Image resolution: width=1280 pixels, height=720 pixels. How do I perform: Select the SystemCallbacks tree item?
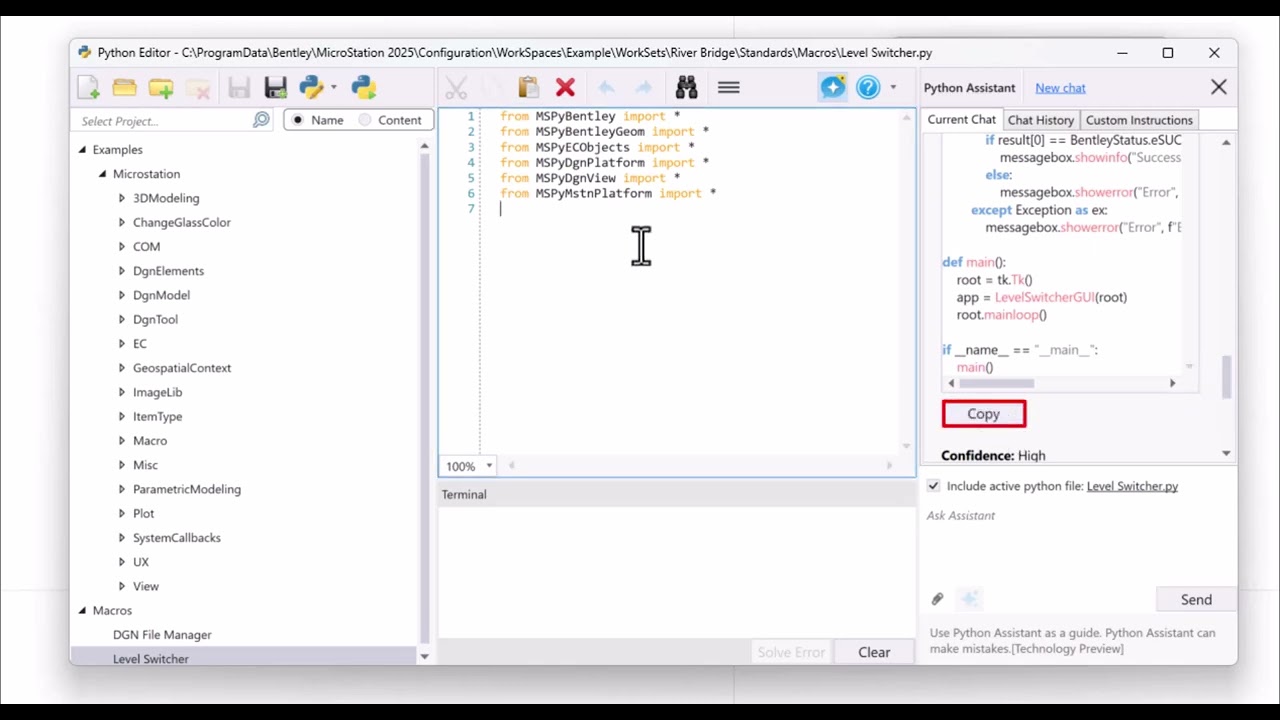(x=177, y=538)
